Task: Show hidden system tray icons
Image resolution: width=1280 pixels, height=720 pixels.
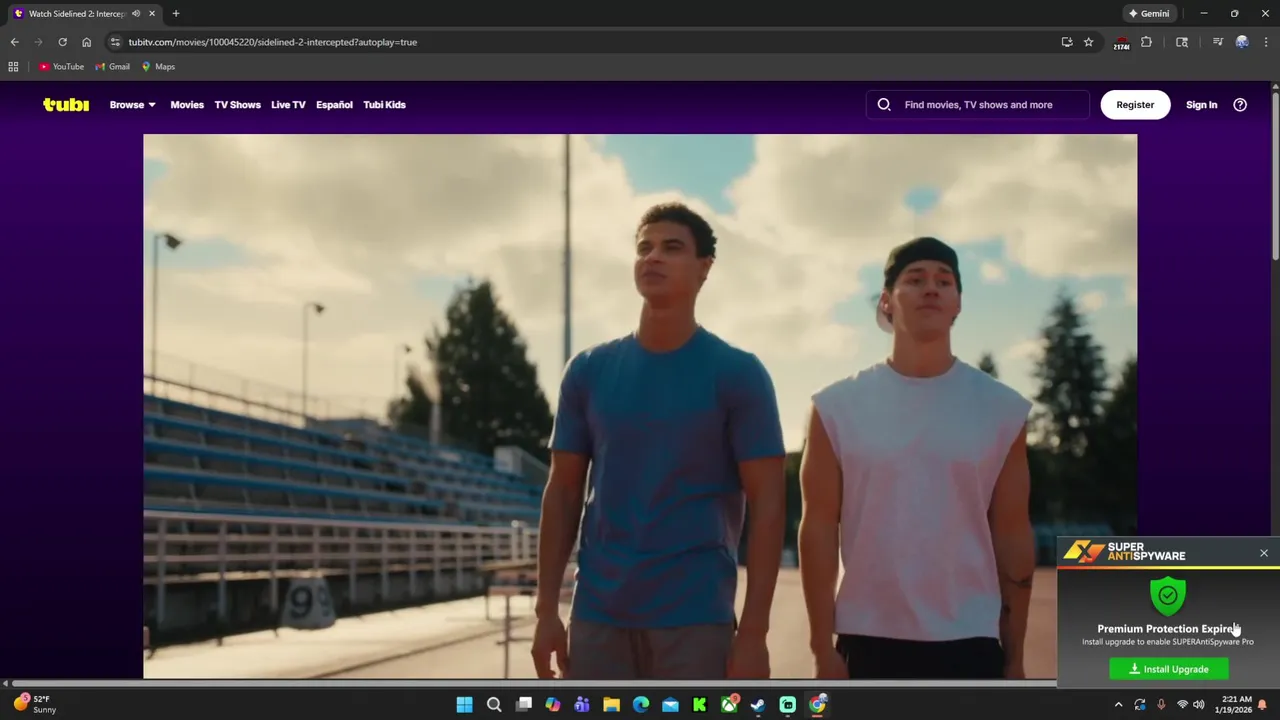Action: tap(1119, 705)
